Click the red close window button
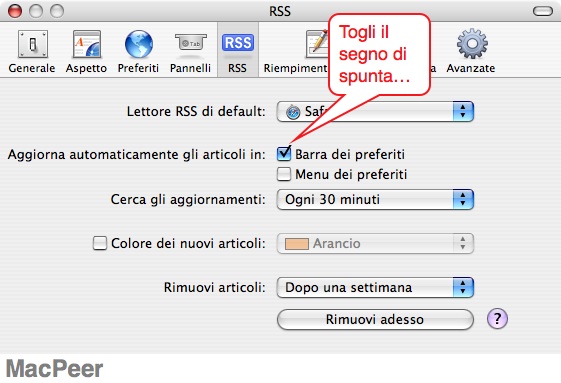 (x=15, y=11)
